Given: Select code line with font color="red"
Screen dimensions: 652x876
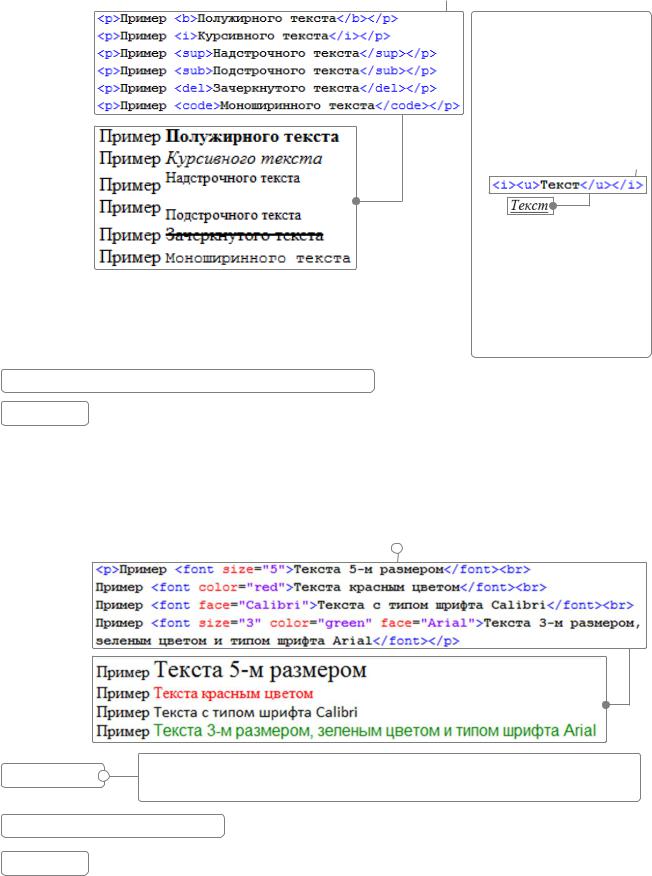Looking at the screenshot, I should 321,587.
